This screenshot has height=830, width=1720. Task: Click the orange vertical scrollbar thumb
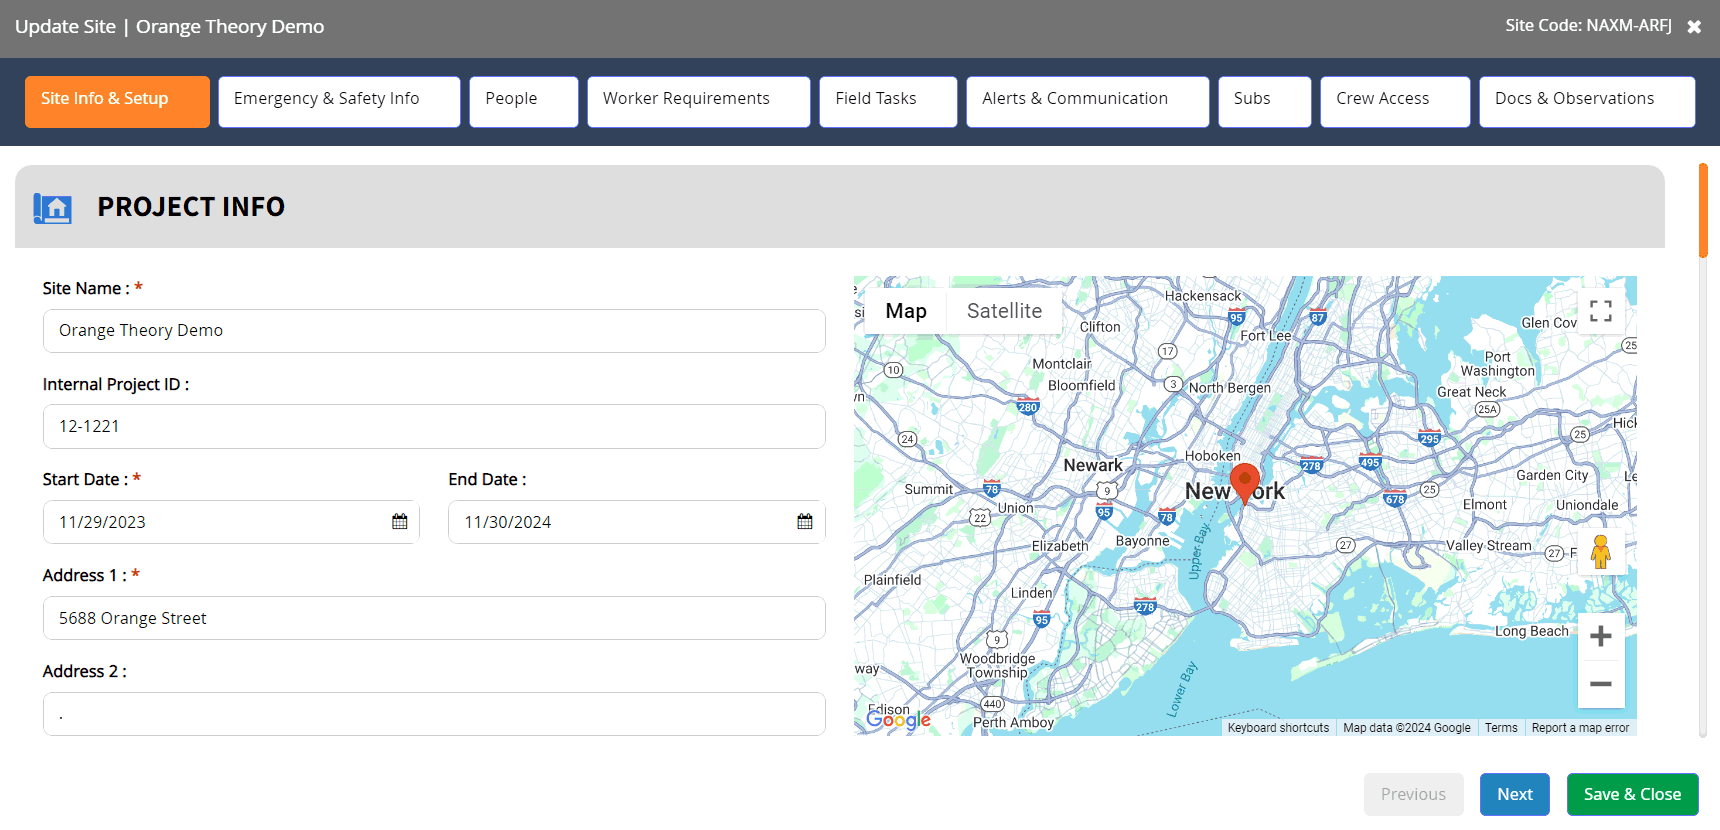coord(1703,210)
